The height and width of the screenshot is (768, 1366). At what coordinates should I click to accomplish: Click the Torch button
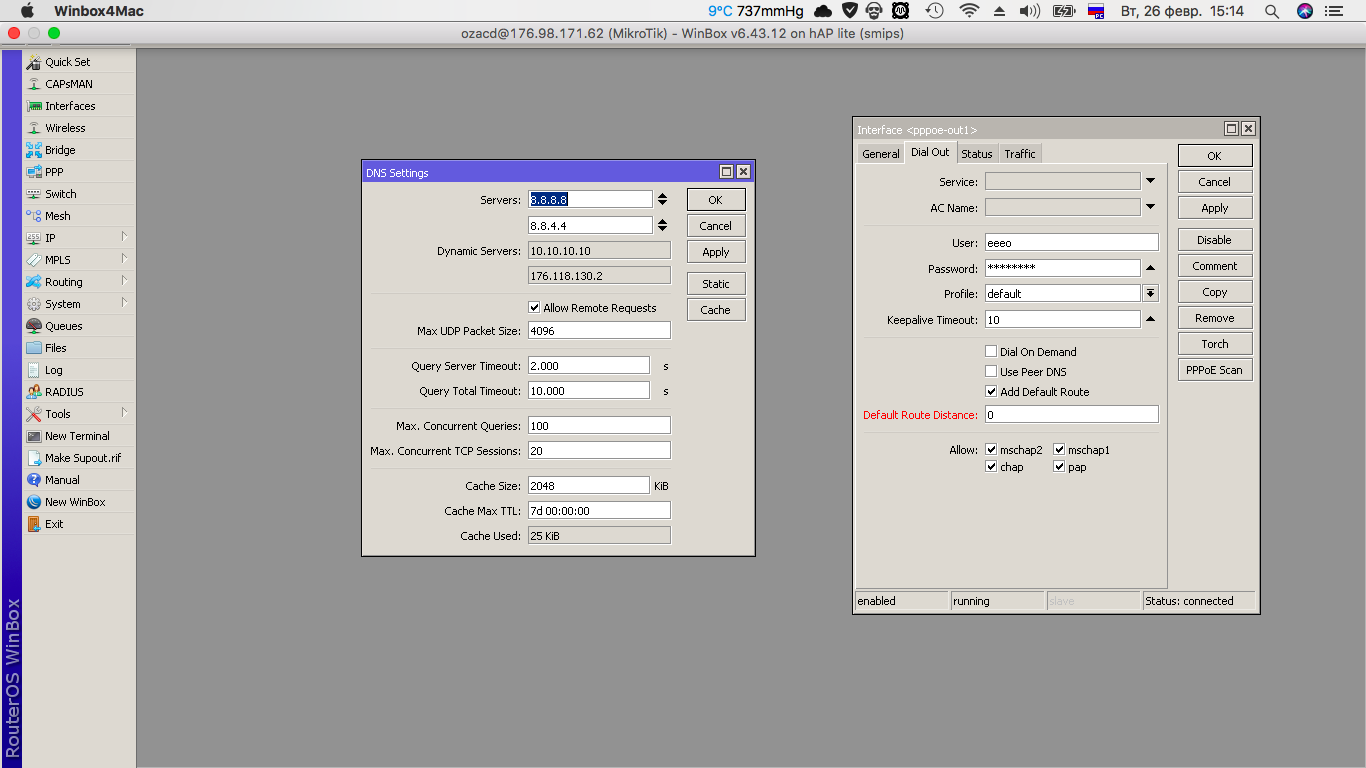click(x=1215, y=344)
